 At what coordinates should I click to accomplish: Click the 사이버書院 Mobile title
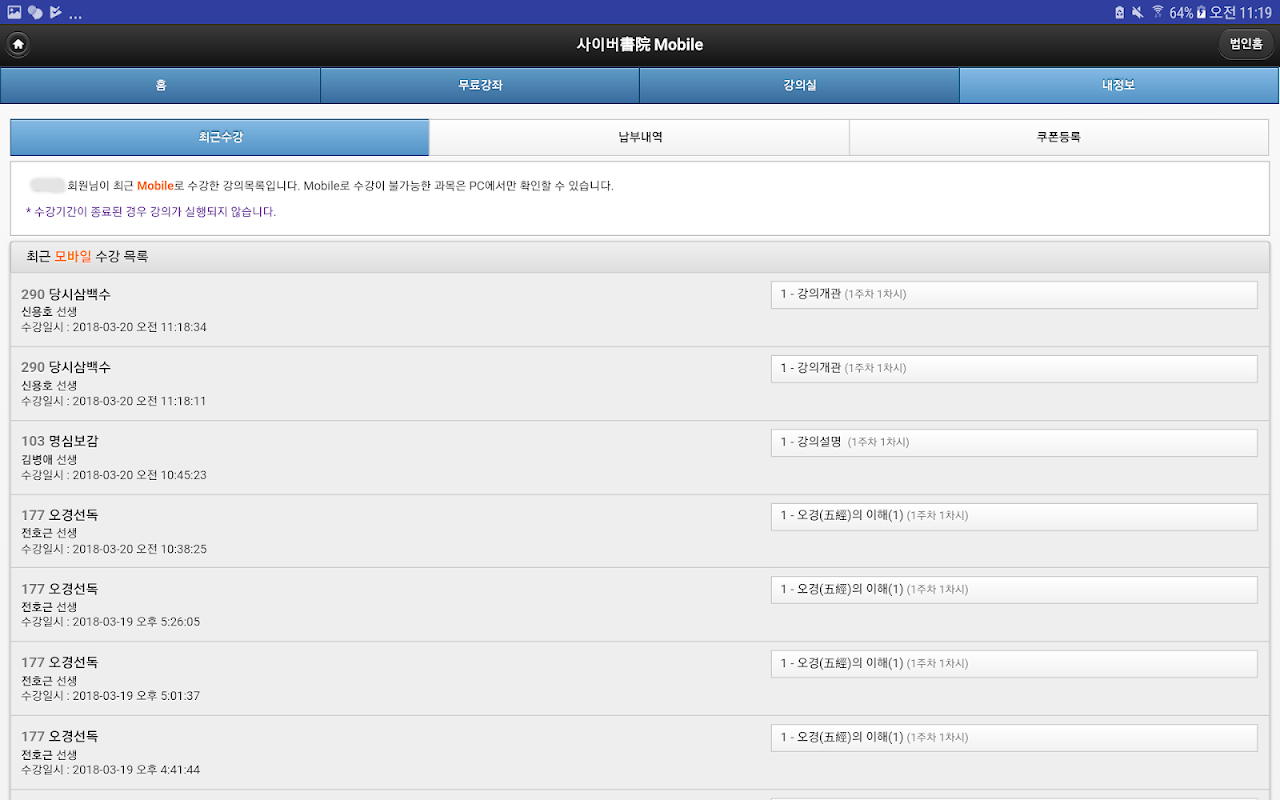[640, 44]
